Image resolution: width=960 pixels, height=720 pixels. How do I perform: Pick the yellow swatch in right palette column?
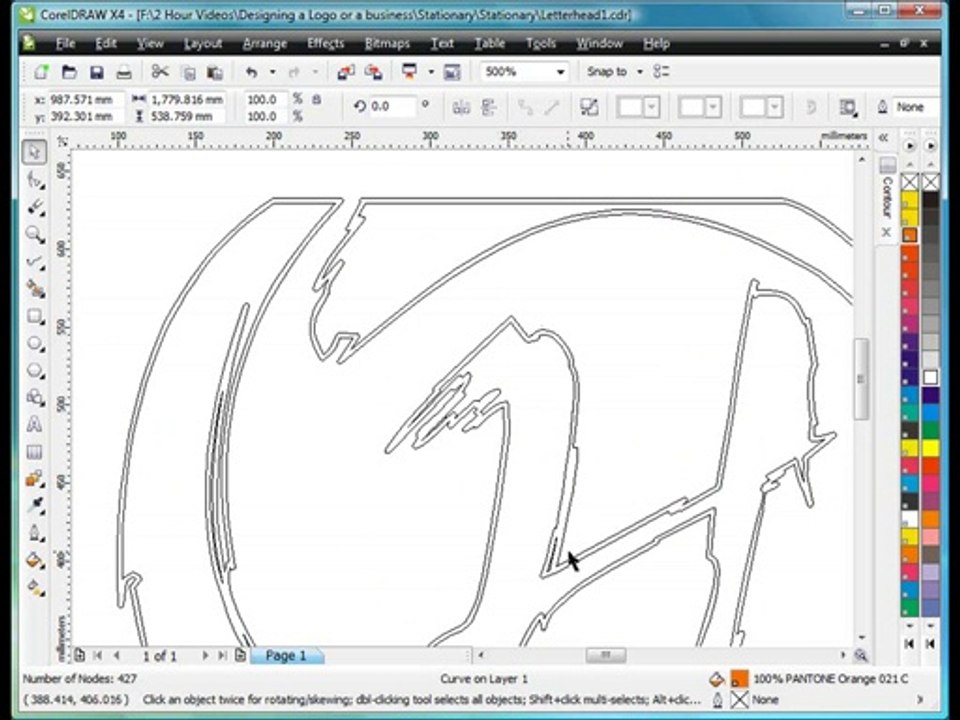click(931, 449)
